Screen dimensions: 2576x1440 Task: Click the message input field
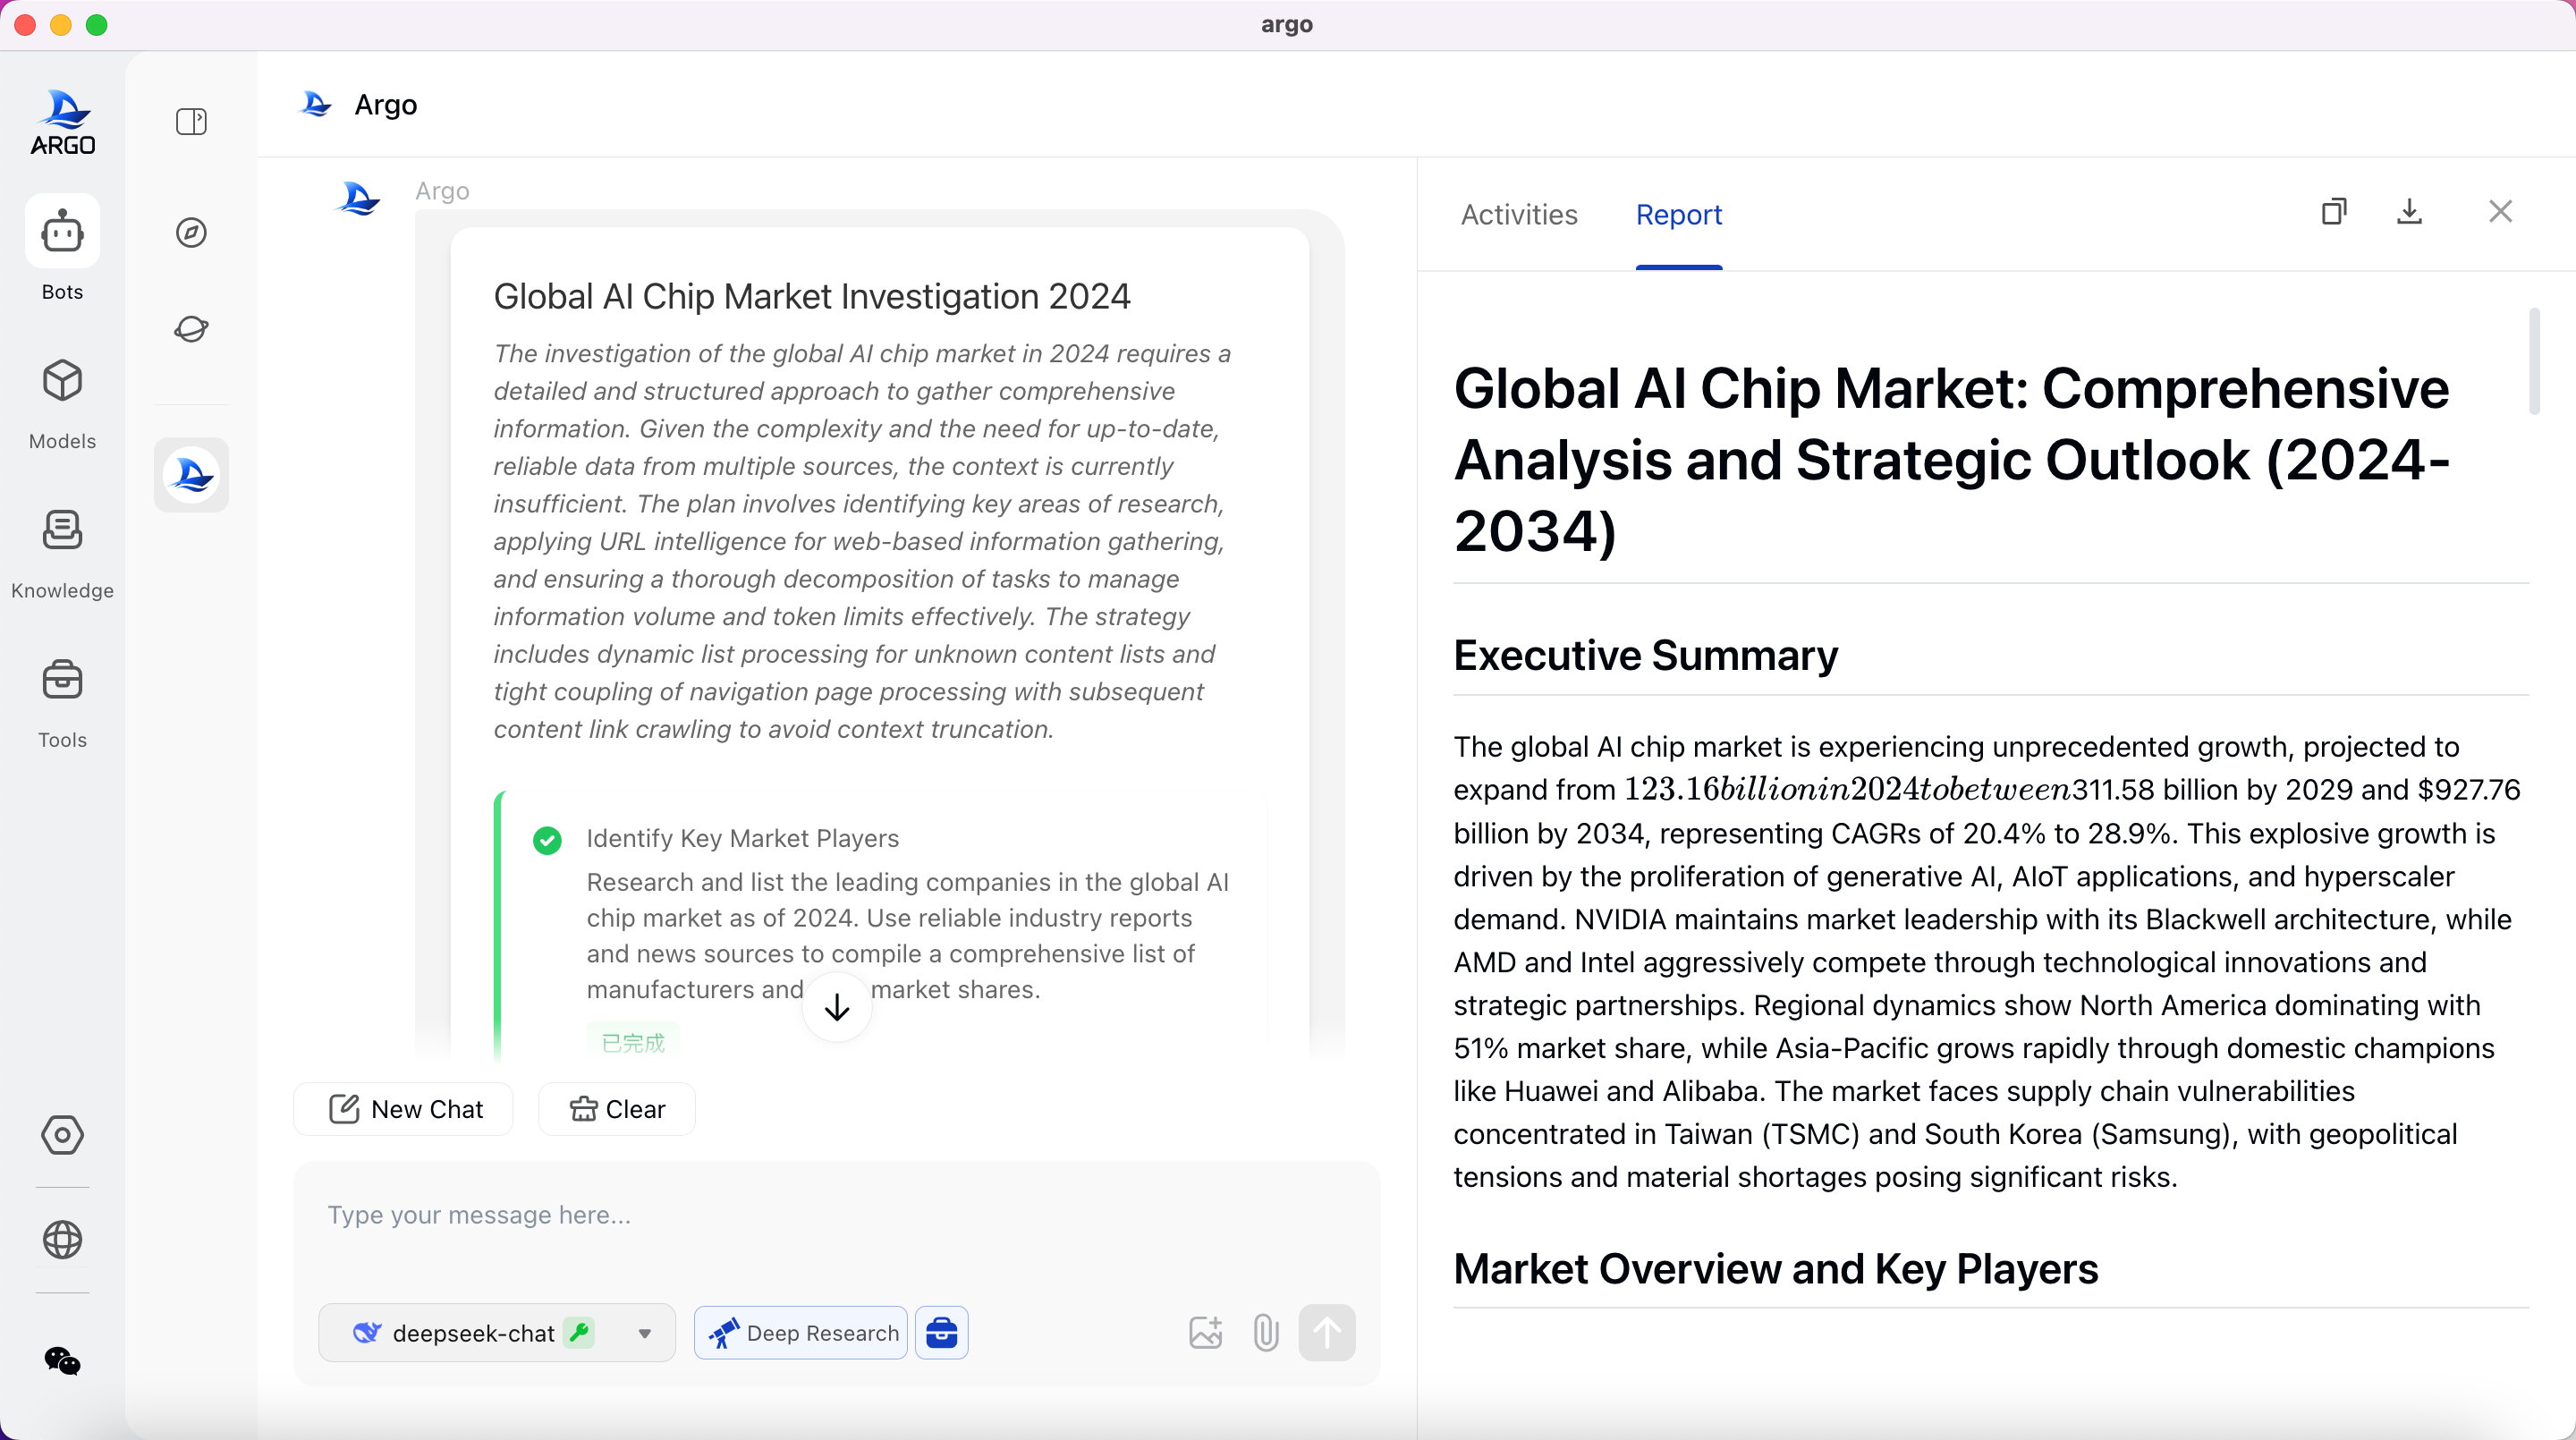click(x=837, y=1215)
